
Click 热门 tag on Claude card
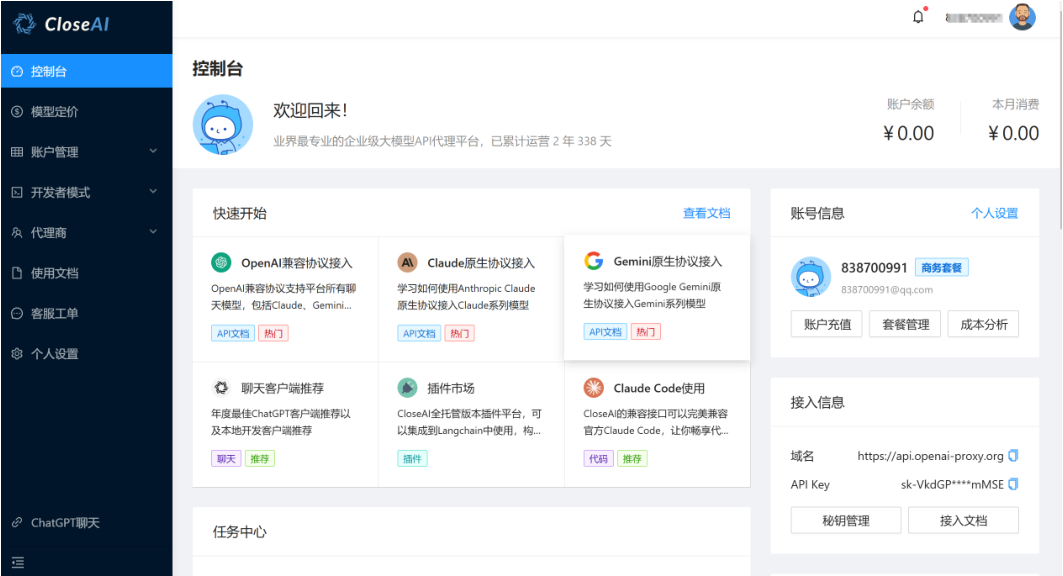tap(460, 333)
